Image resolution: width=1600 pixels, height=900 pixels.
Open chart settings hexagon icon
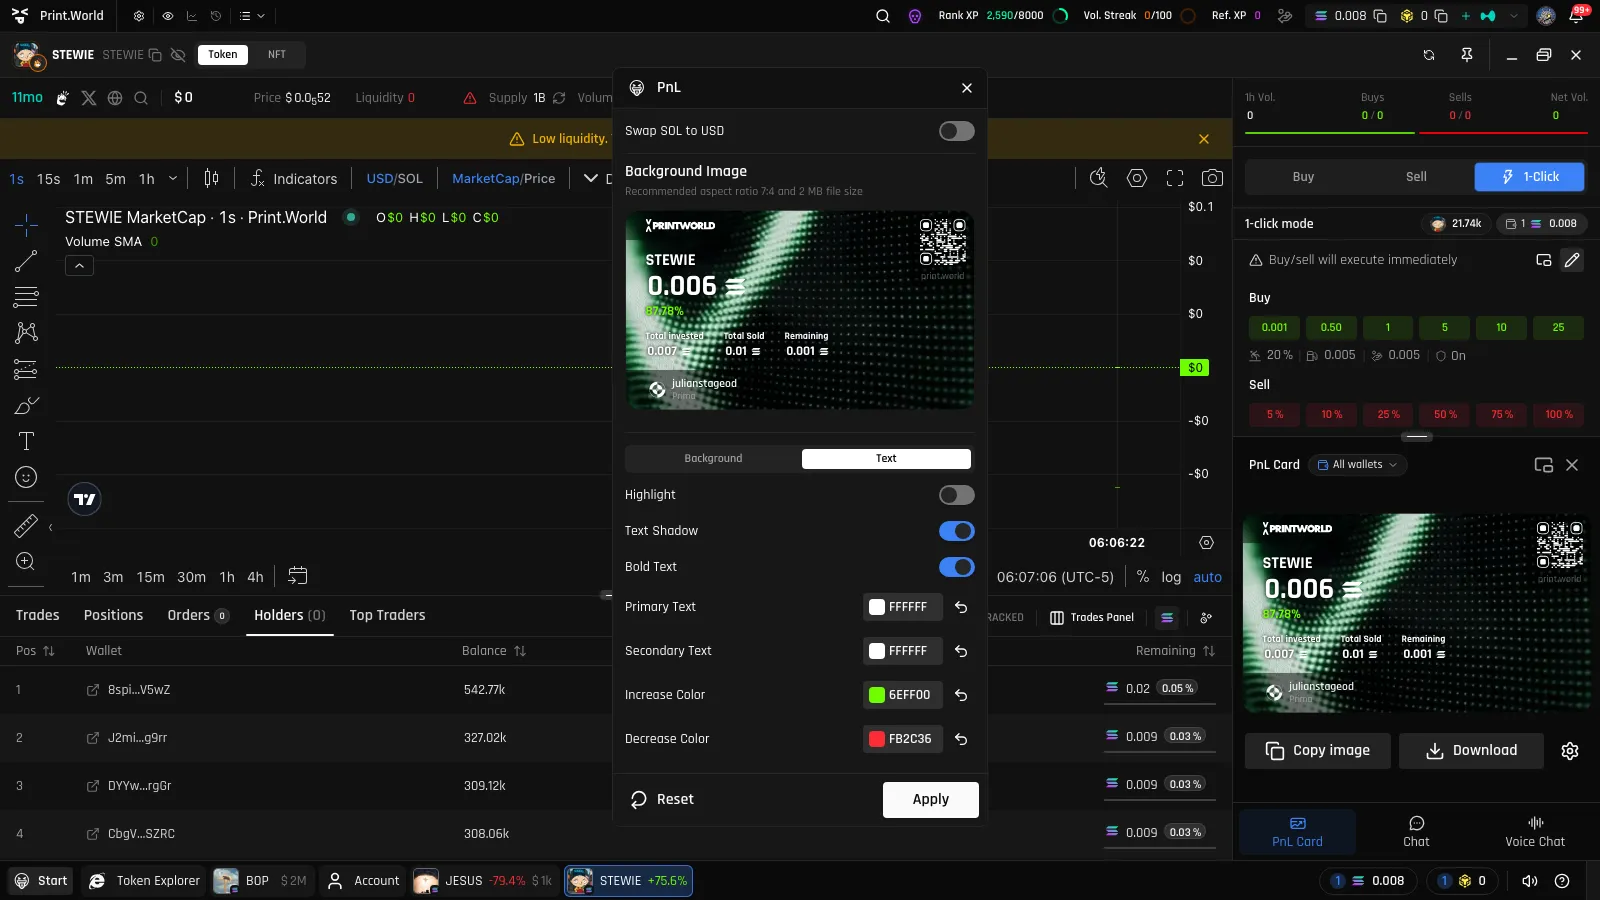(x=1137, y=178)
